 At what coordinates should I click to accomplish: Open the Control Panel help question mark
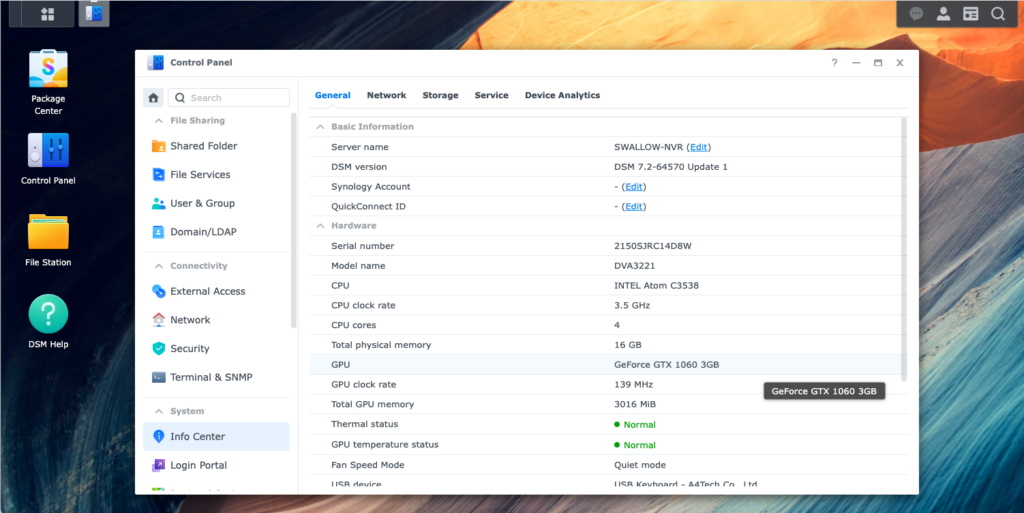click(x=834, y=63)
